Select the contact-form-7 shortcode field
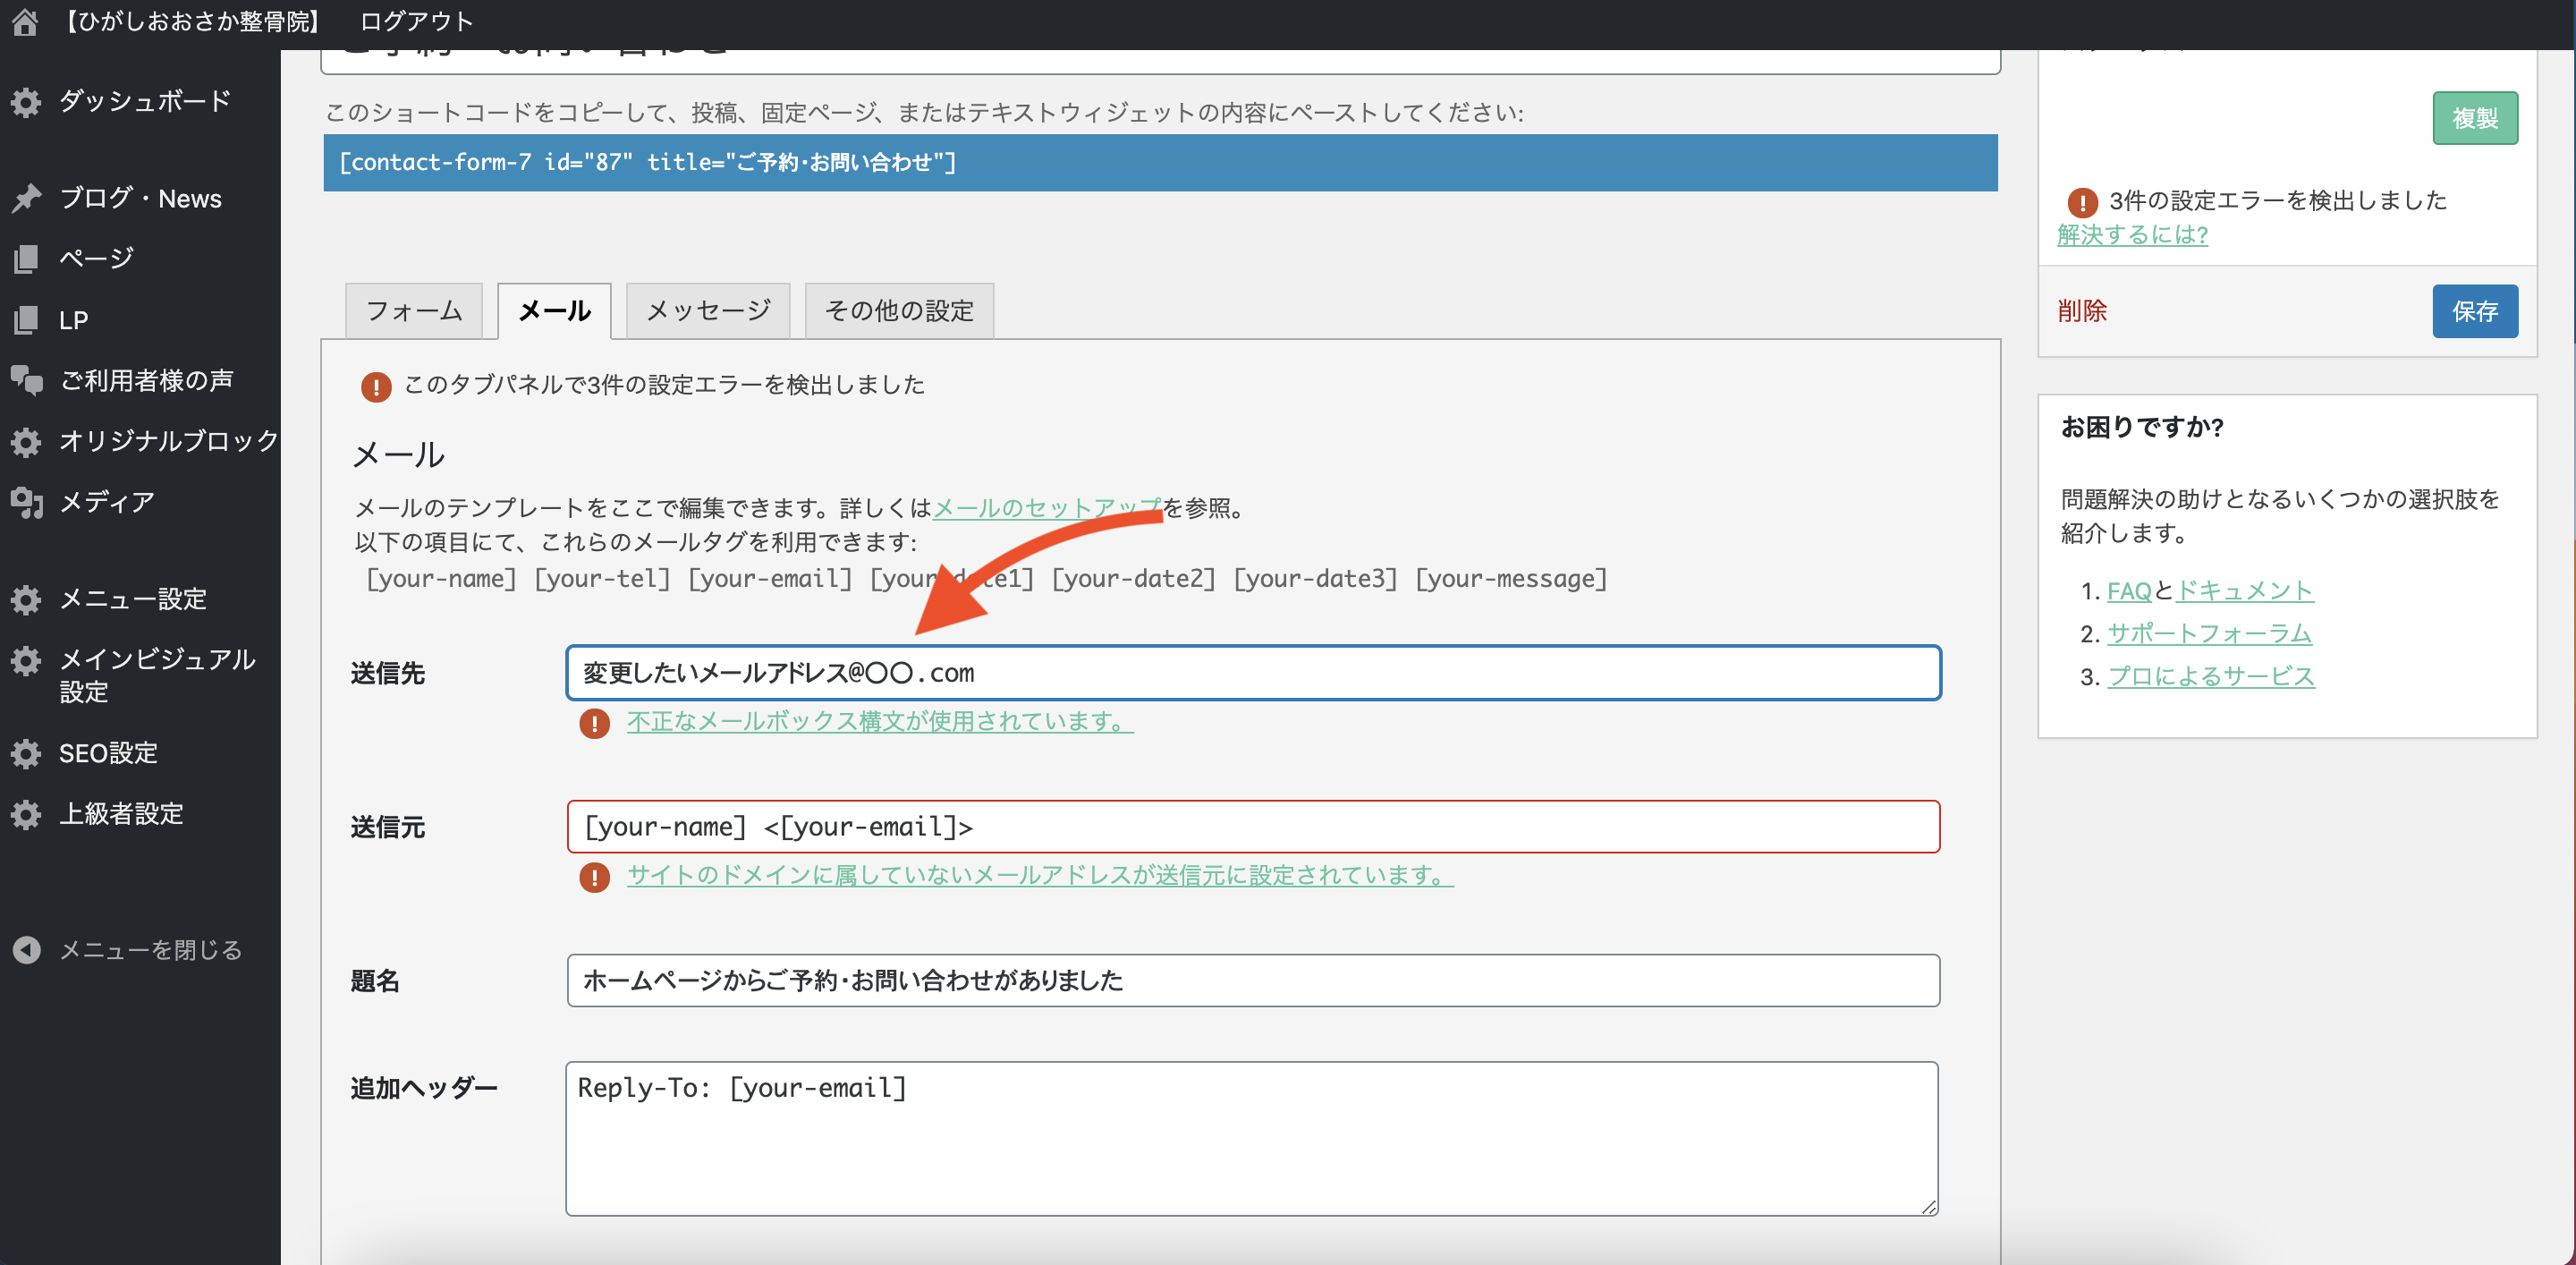This screenshot has width=2576, height=1265. [x=1160, y=163]
